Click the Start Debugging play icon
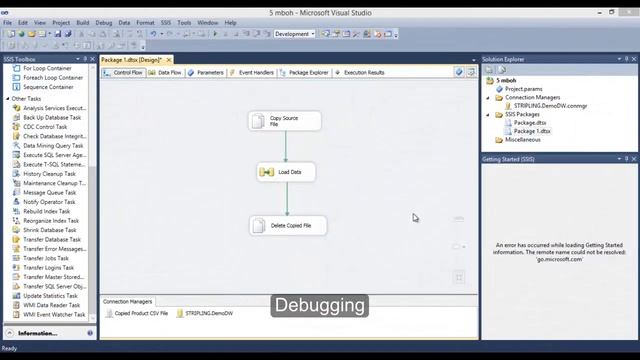The image size is (640, 360). pos(215,34)
